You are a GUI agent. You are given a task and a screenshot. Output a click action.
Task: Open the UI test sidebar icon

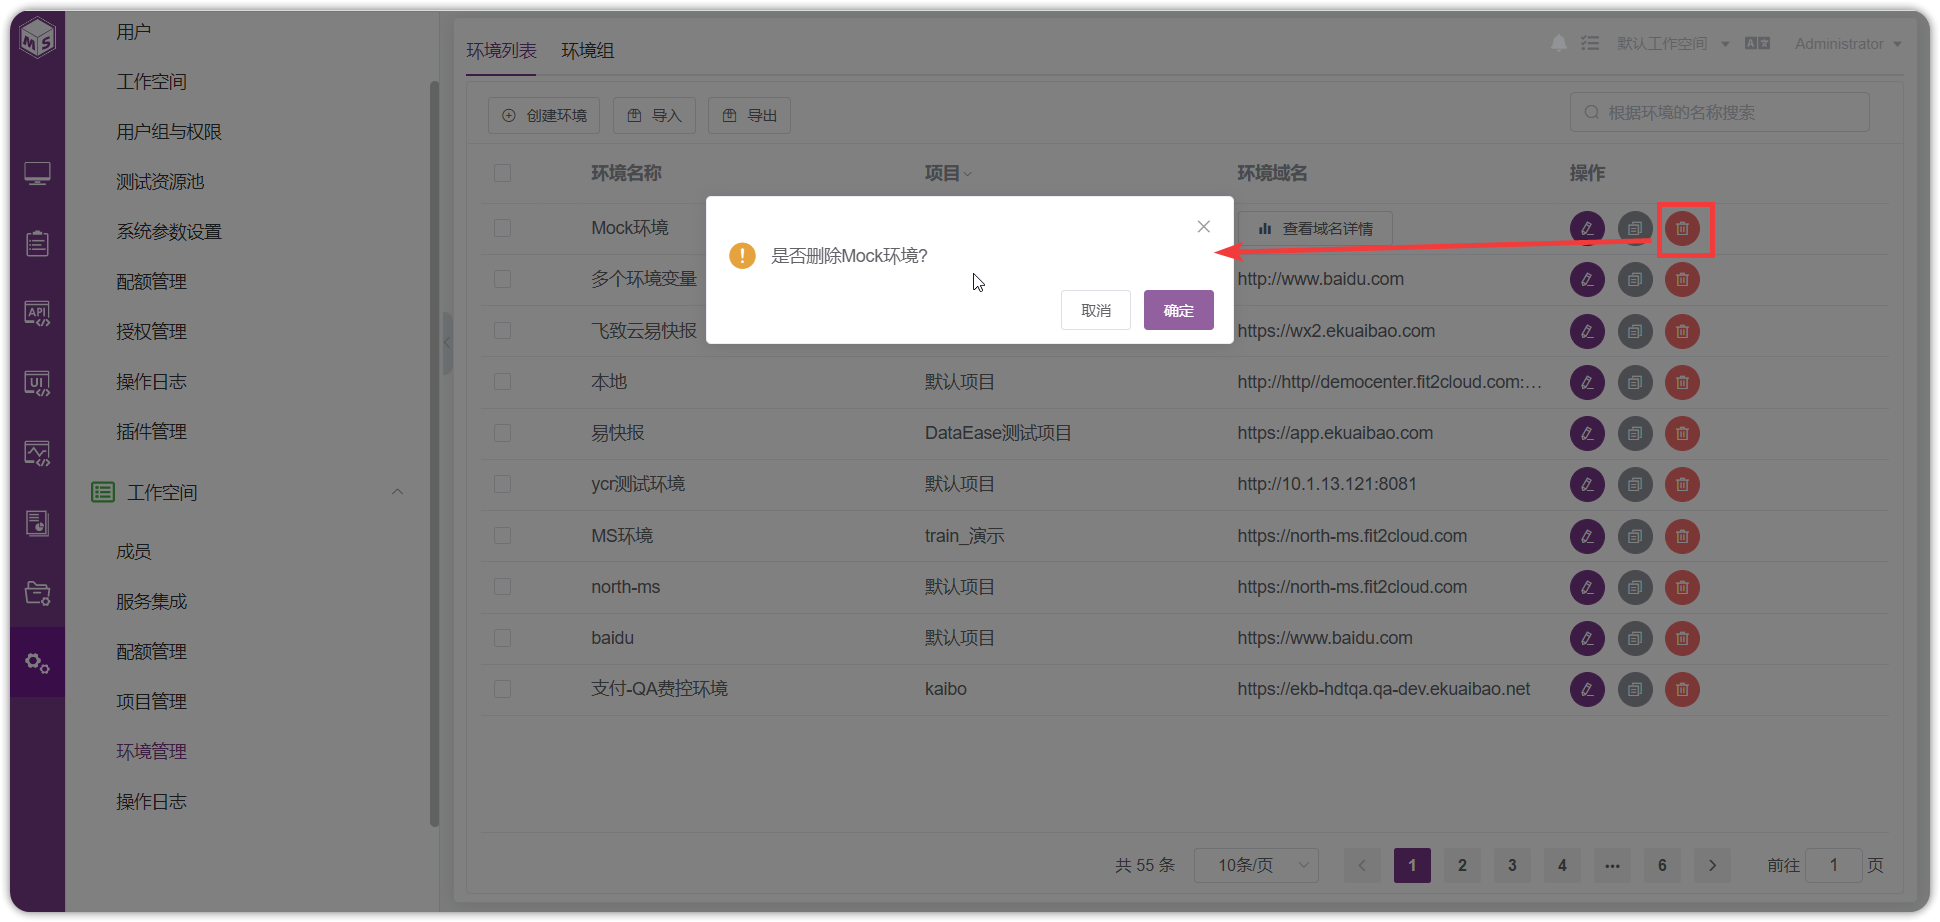click(37, 383)
